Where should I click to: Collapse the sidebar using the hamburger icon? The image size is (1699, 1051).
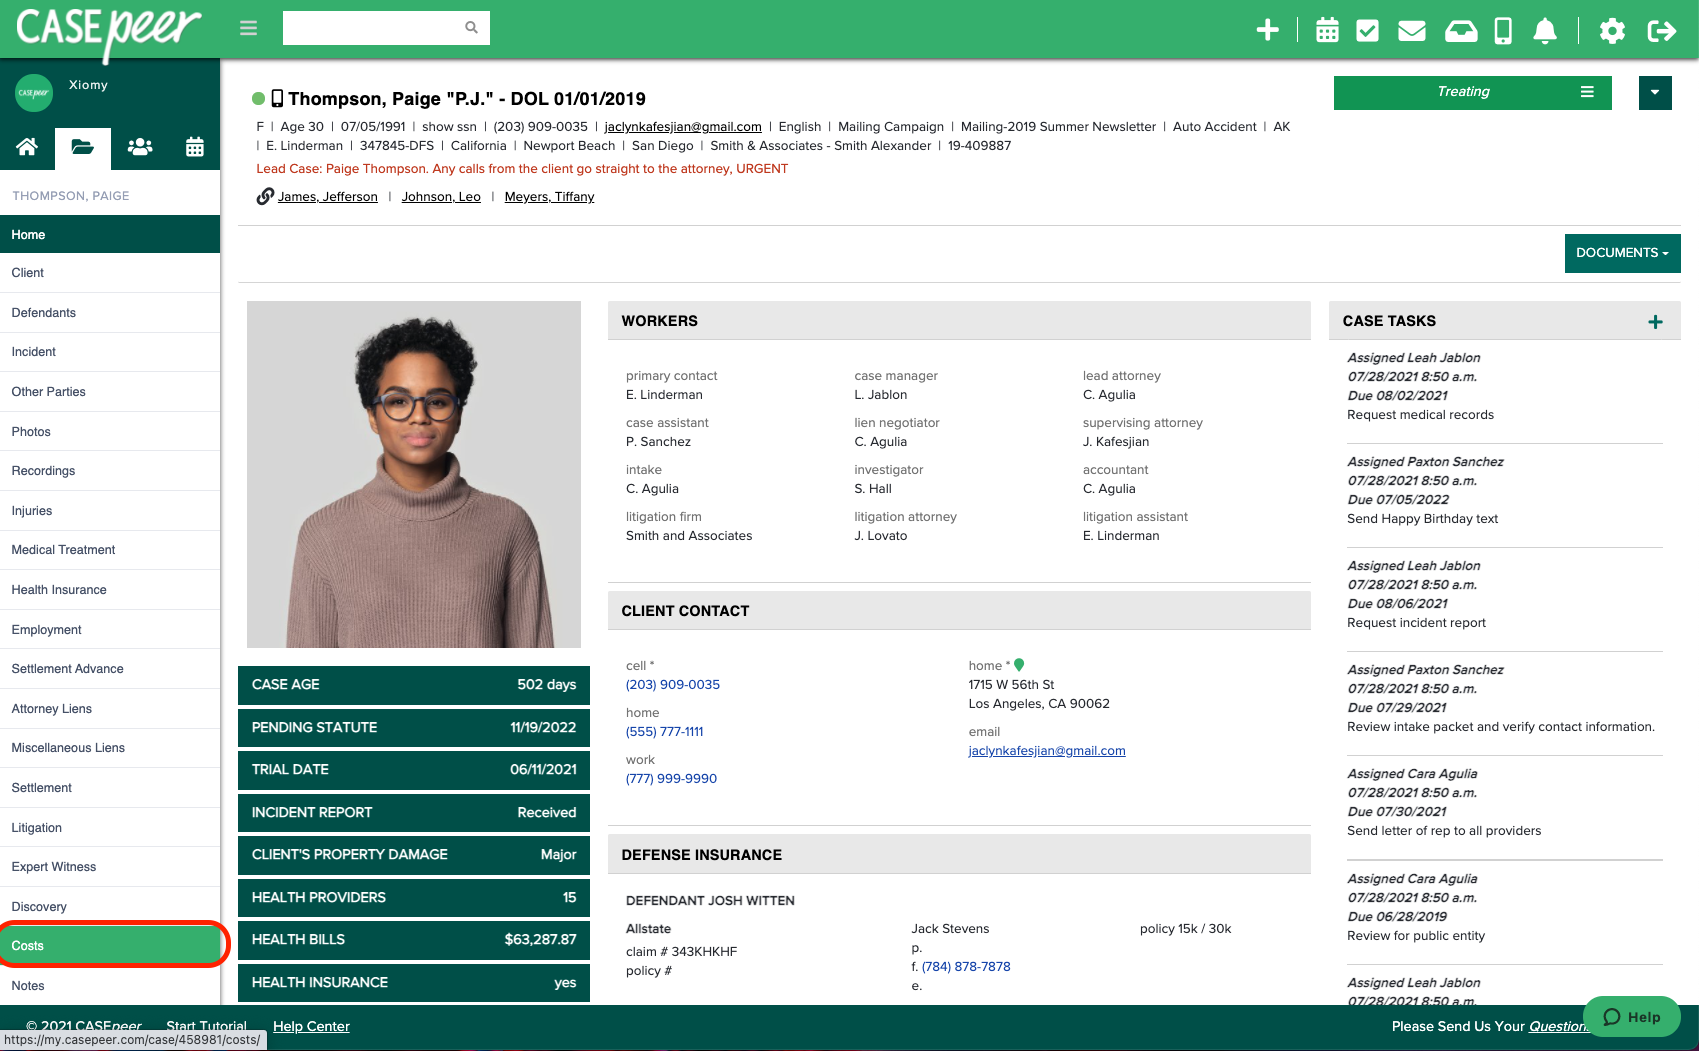click(x=247, y=28)
